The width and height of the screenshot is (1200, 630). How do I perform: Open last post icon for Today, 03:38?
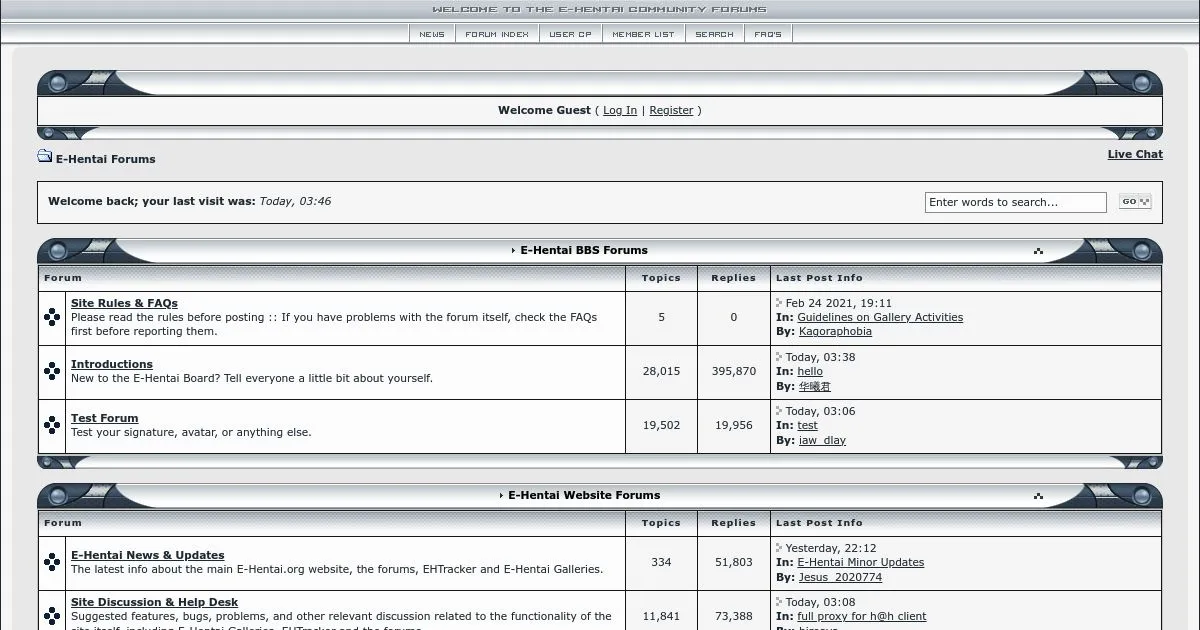tap(779, 356)
